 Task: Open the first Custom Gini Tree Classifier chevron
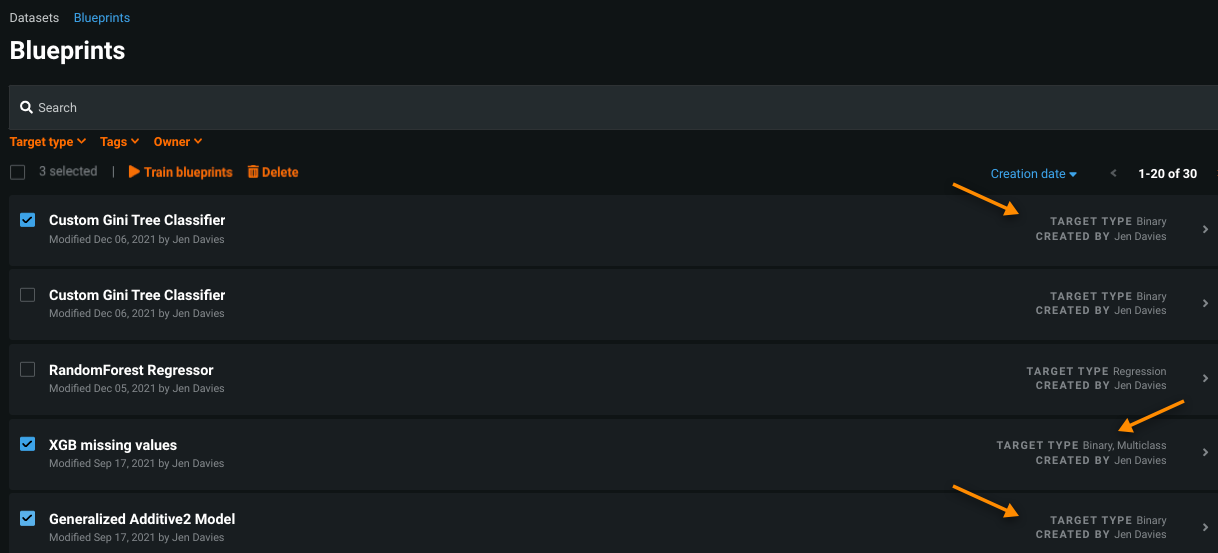coord(1205,229)
